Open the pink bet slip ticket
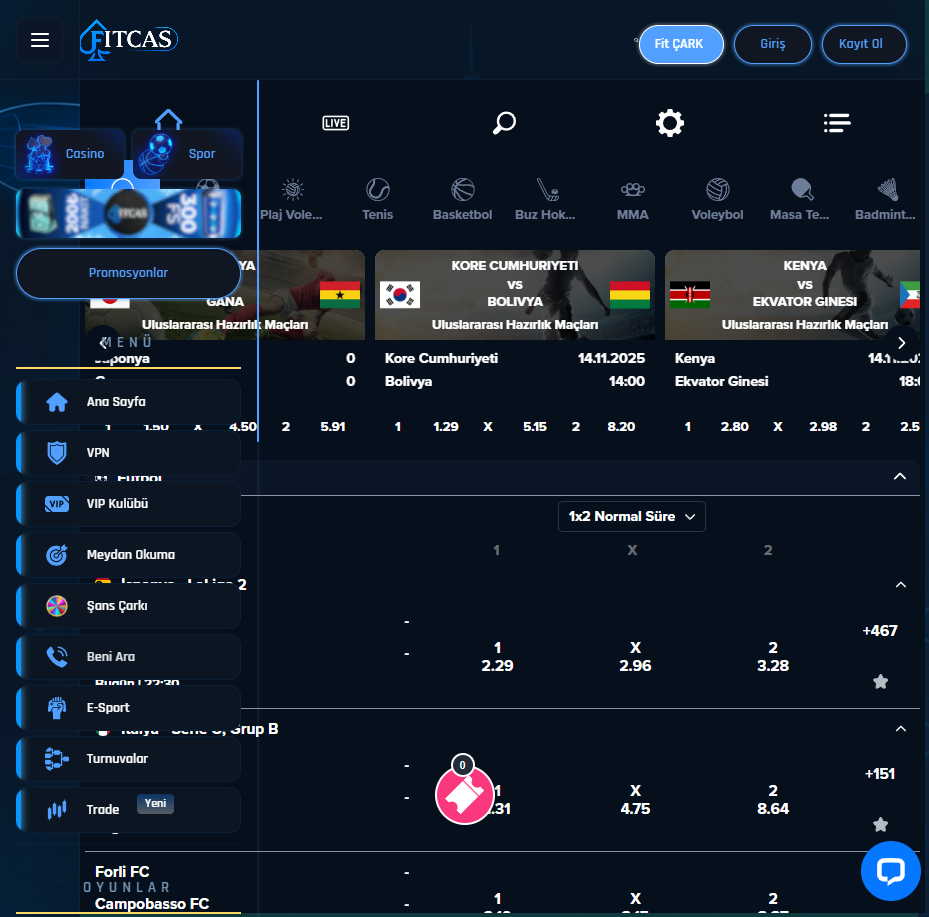Screen dimensions: 929x917 pyautogui.click(x=465, y=795)
